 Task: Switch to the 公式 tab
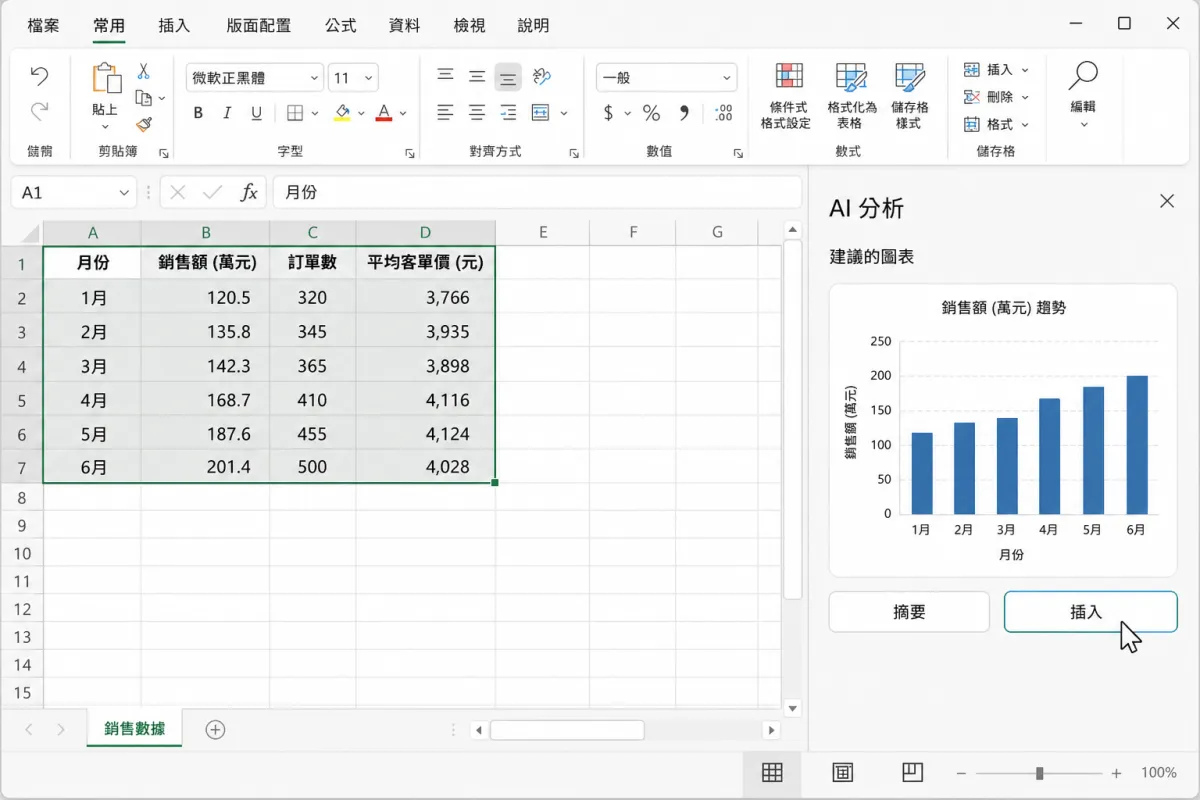[341, 26]
